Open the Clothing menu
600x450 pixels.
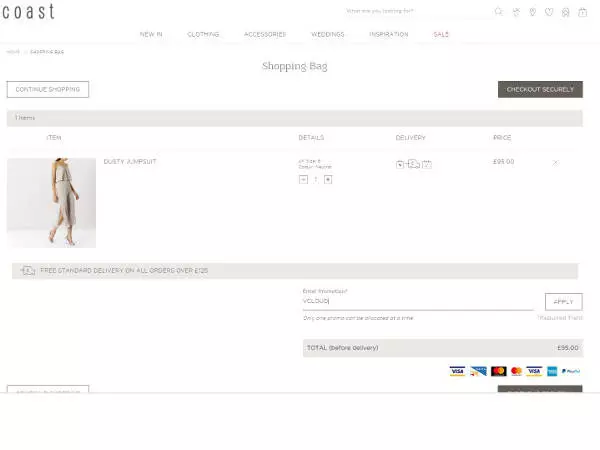(203, 34)
